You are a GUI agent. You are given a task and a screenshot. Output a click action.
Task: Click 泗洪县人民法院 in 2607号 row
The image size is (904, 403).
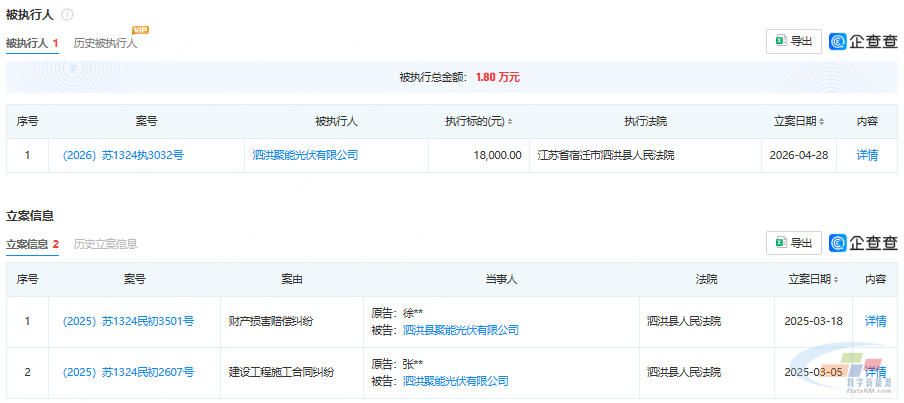click(684, 372)
